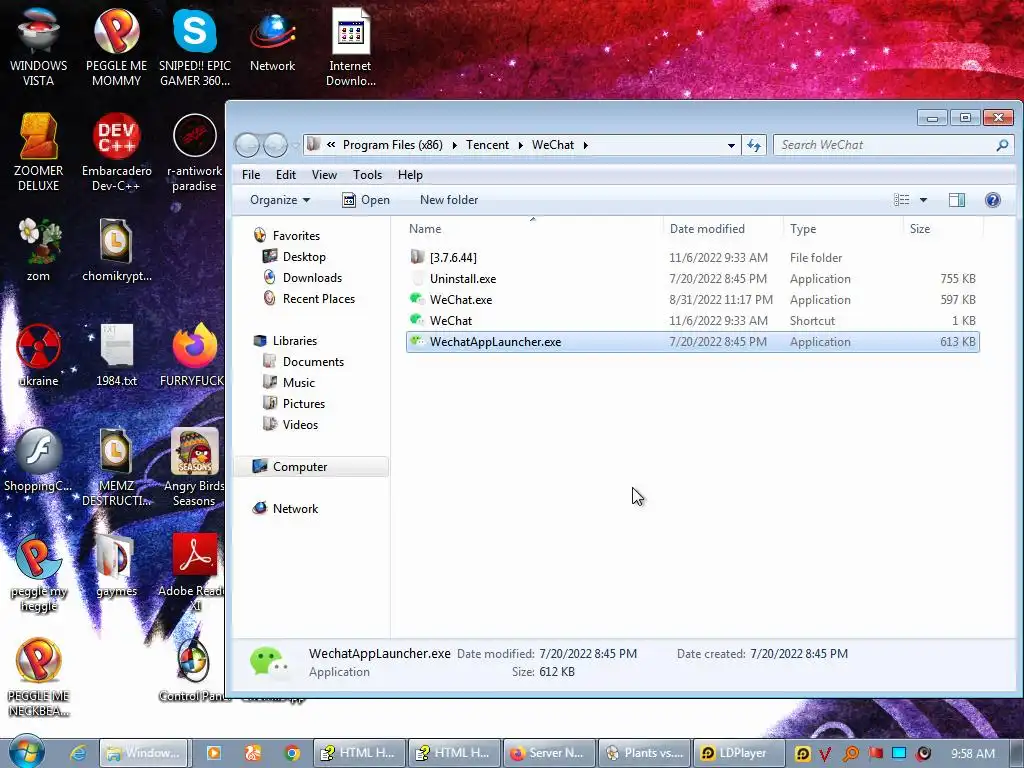Open the Tools menu
The image size is (1024, 768).
(368, 174)
